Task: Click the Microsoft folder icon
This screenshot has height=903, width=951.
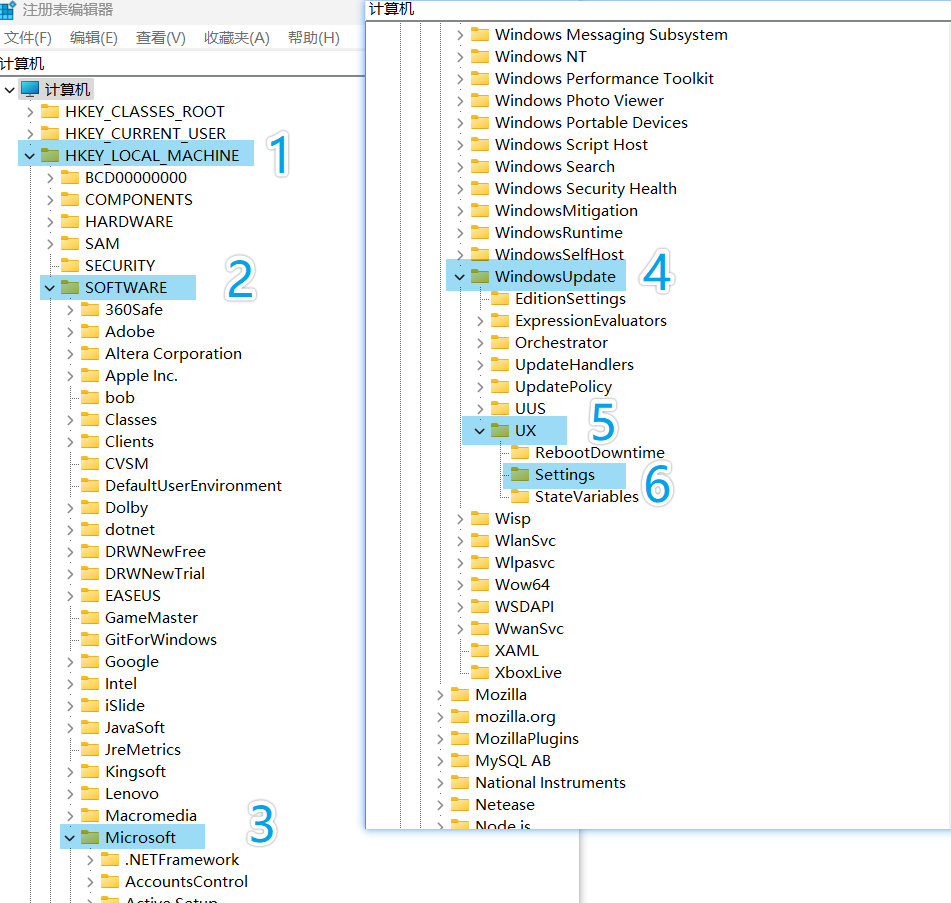Action: click(90, 837)
